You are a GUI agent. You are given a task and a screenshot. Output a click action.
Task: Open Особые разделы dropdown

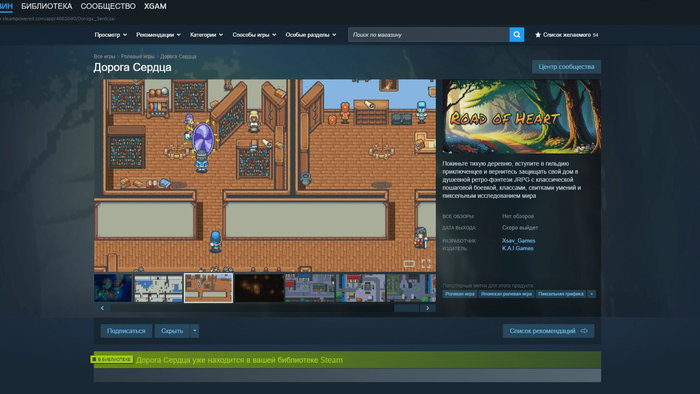click(311, 35)
